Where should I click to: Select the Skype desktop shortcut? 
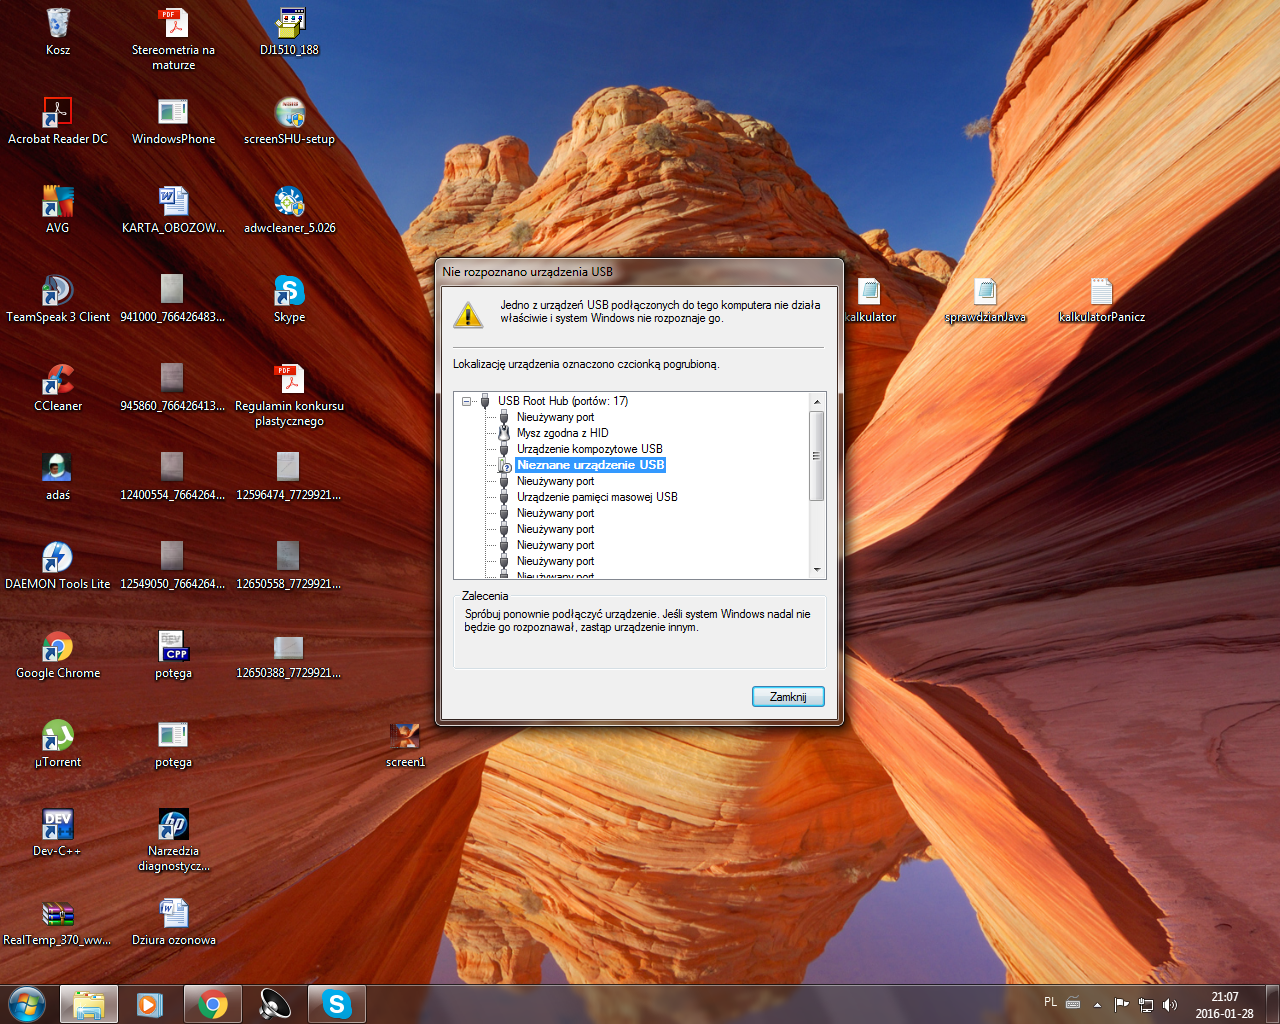pyautogui.click(x=289, y=291)
